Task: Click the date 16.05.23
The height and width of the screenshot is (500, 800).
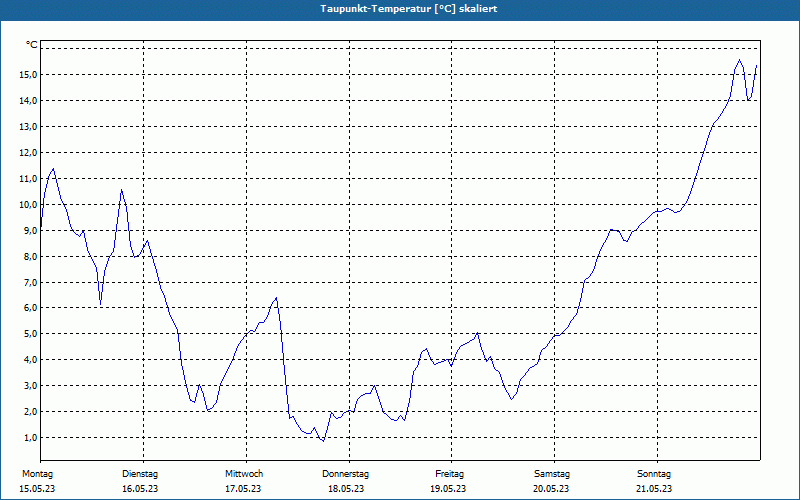Action: point(140,489)
